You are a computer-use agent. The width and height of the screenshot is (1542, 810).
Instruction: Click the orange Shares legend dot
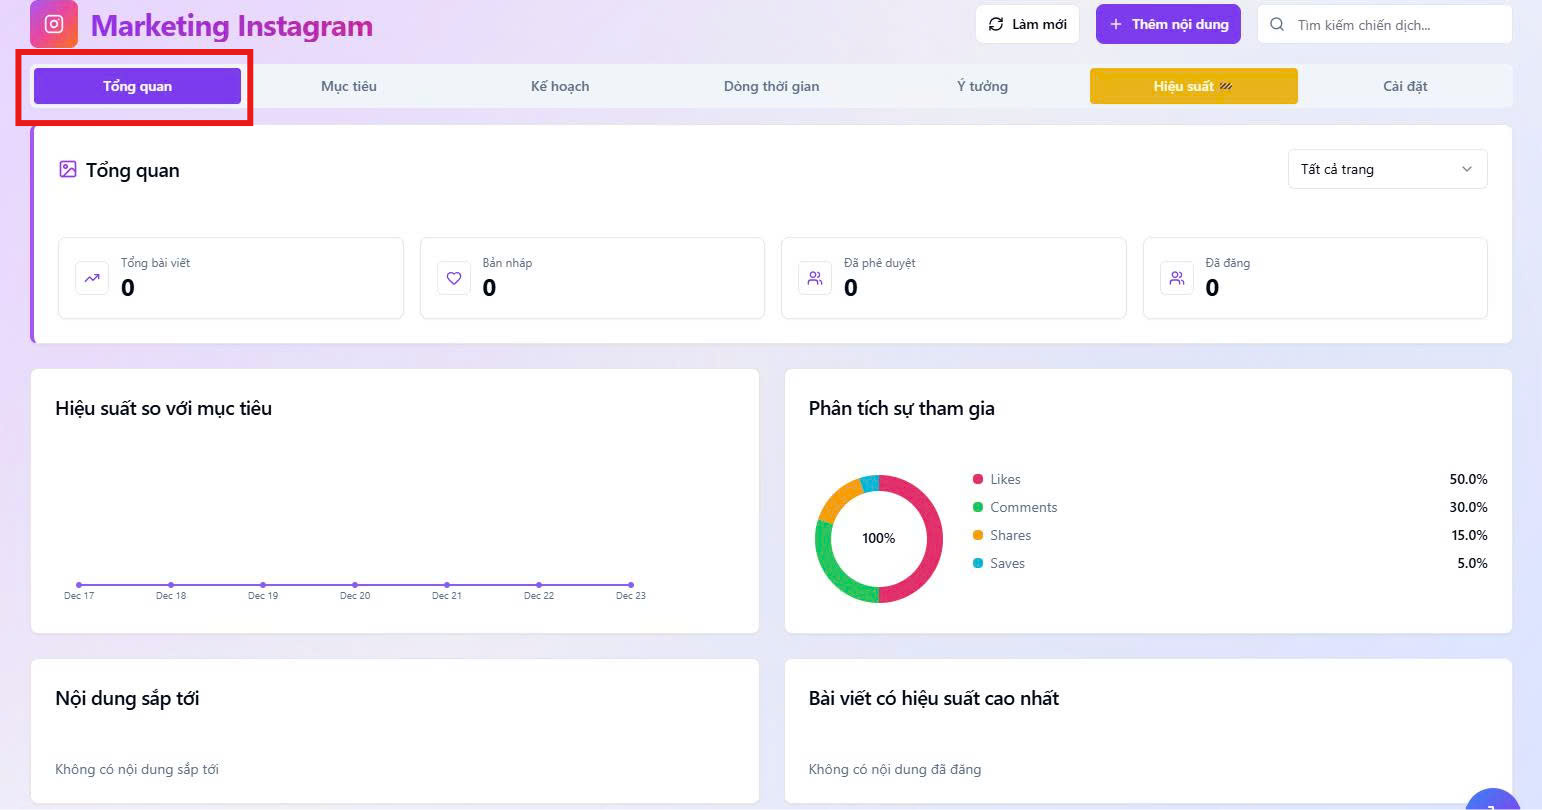pos(978,535)
